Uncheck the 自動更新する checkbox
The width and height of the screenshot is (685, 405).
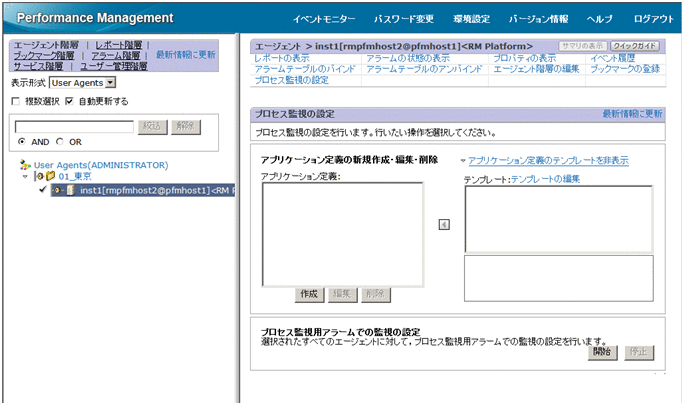coord(69,101)
